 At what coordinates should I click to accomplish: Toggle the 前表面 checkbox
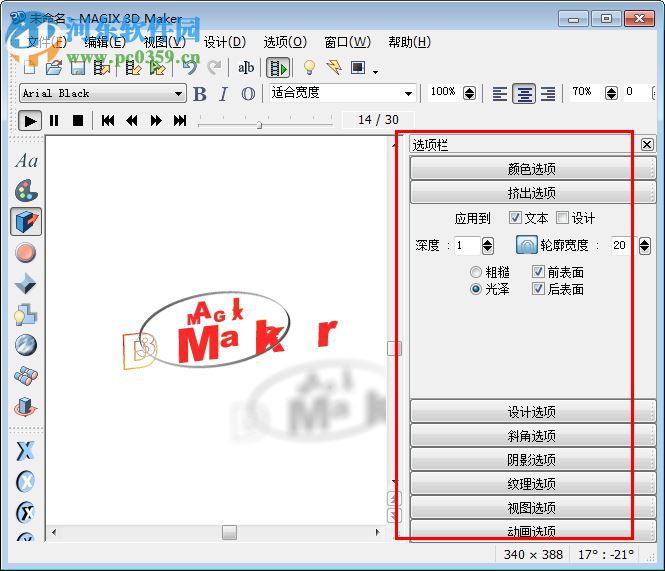click(x=538, y=272)
